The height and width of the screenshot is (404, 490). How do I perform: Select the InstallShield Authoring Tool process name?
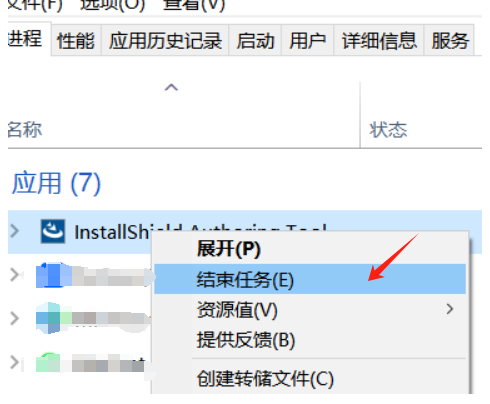point(200,232)
